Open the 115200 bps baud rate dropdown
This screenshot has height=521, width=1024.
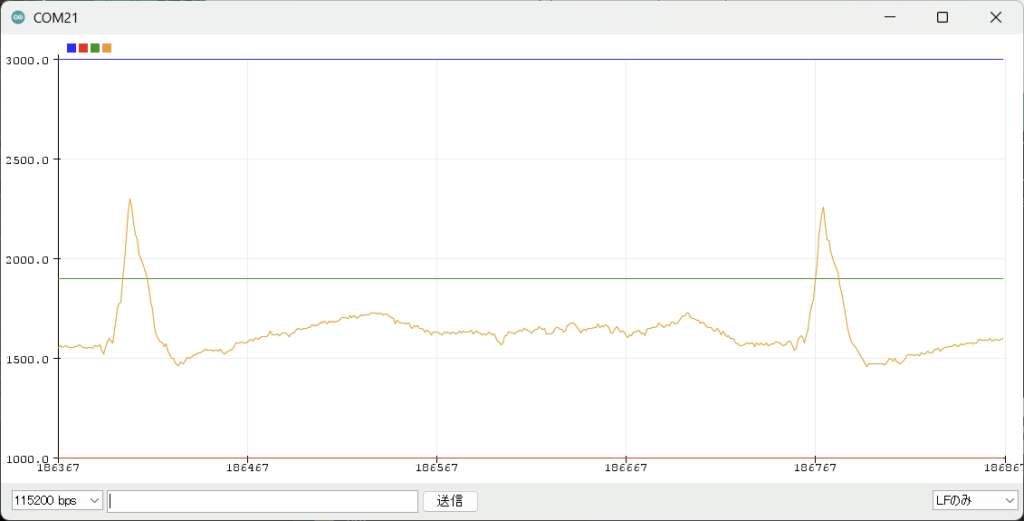tap(57, 500)
